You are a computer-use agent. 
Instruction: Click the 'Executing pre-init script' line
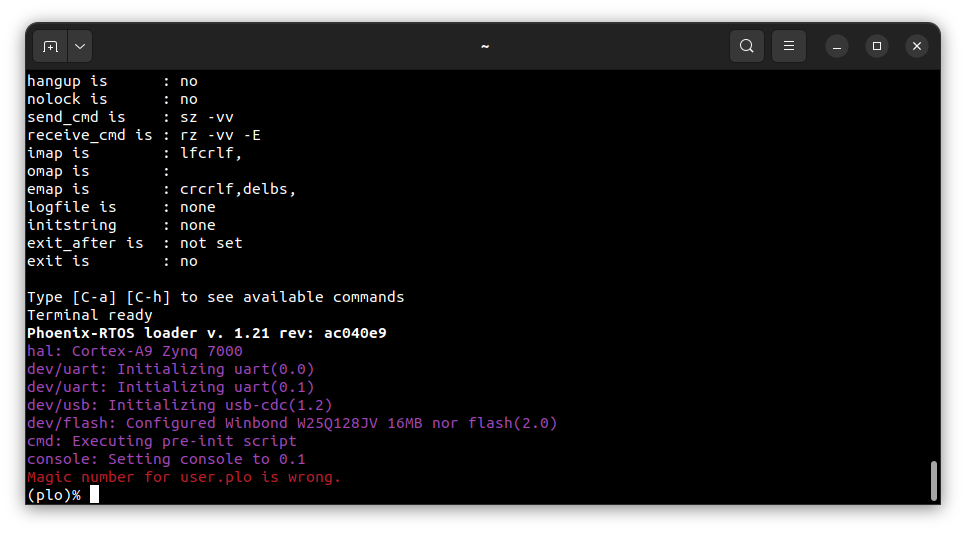(x=161, y=441)
